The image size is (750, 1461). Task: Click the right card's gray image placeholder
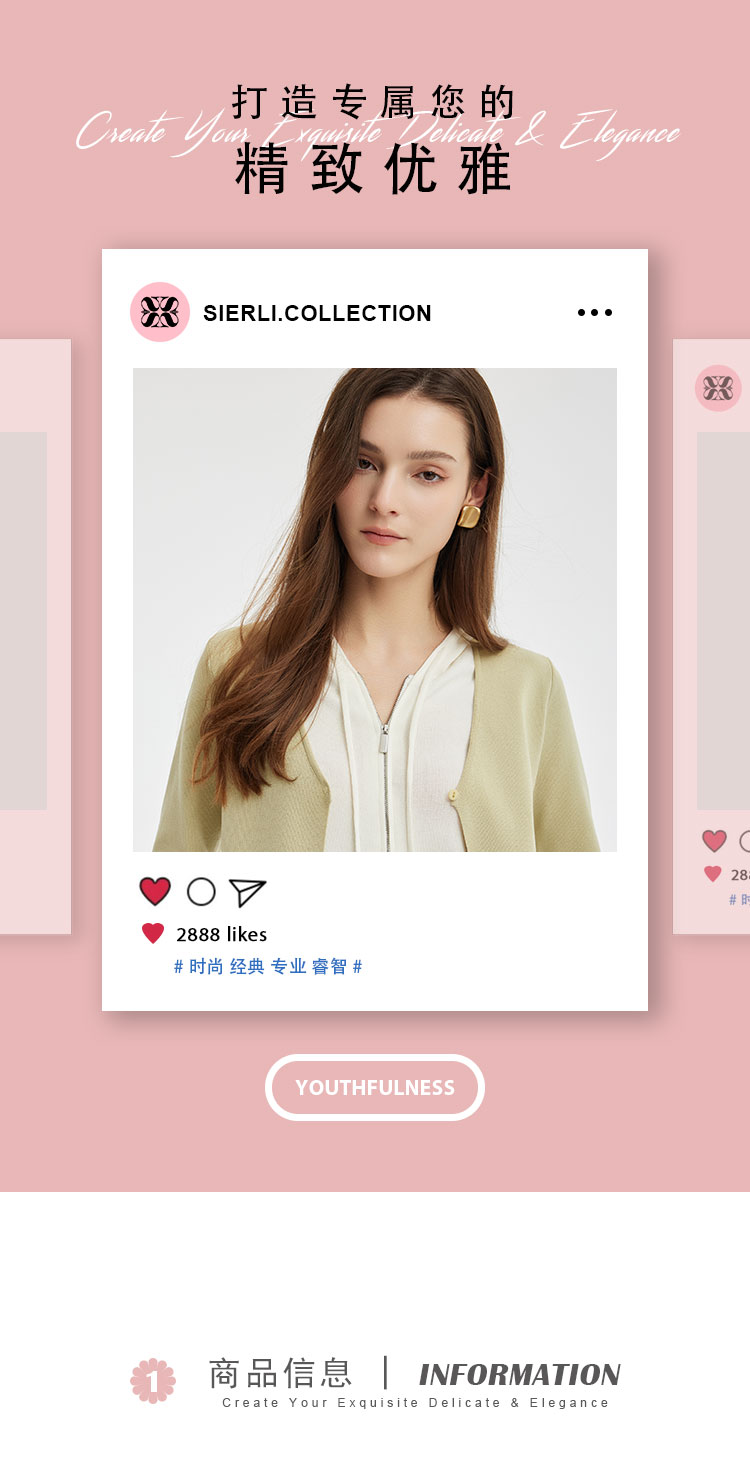[723, 621]
